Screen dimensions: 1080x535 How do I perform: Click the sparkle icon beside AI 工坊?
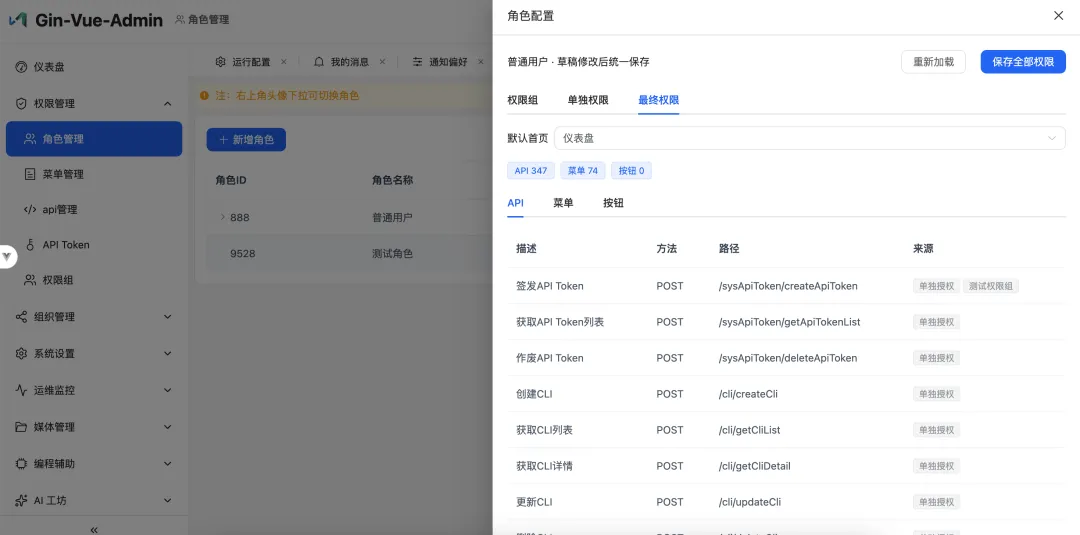21,501
